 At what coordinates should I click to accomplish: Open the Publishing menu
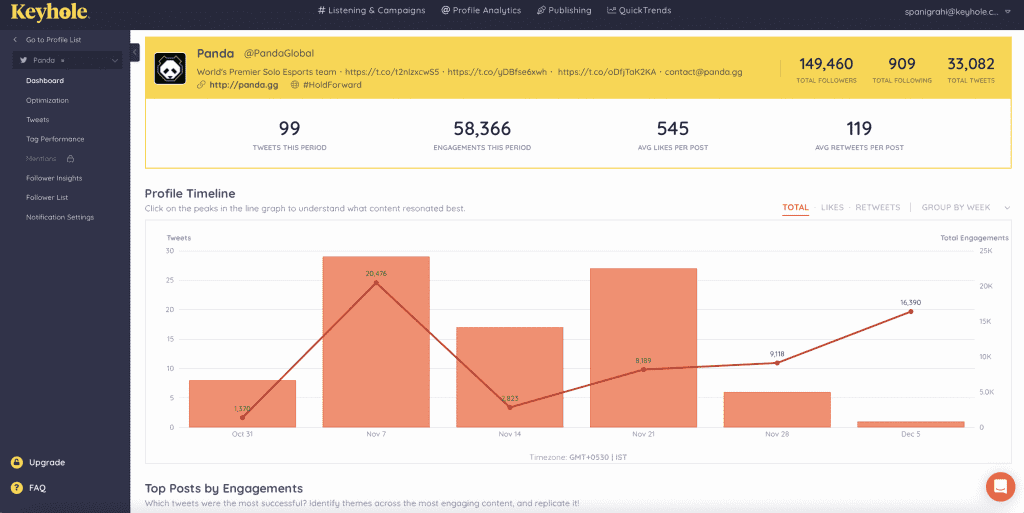coord(564,10)
